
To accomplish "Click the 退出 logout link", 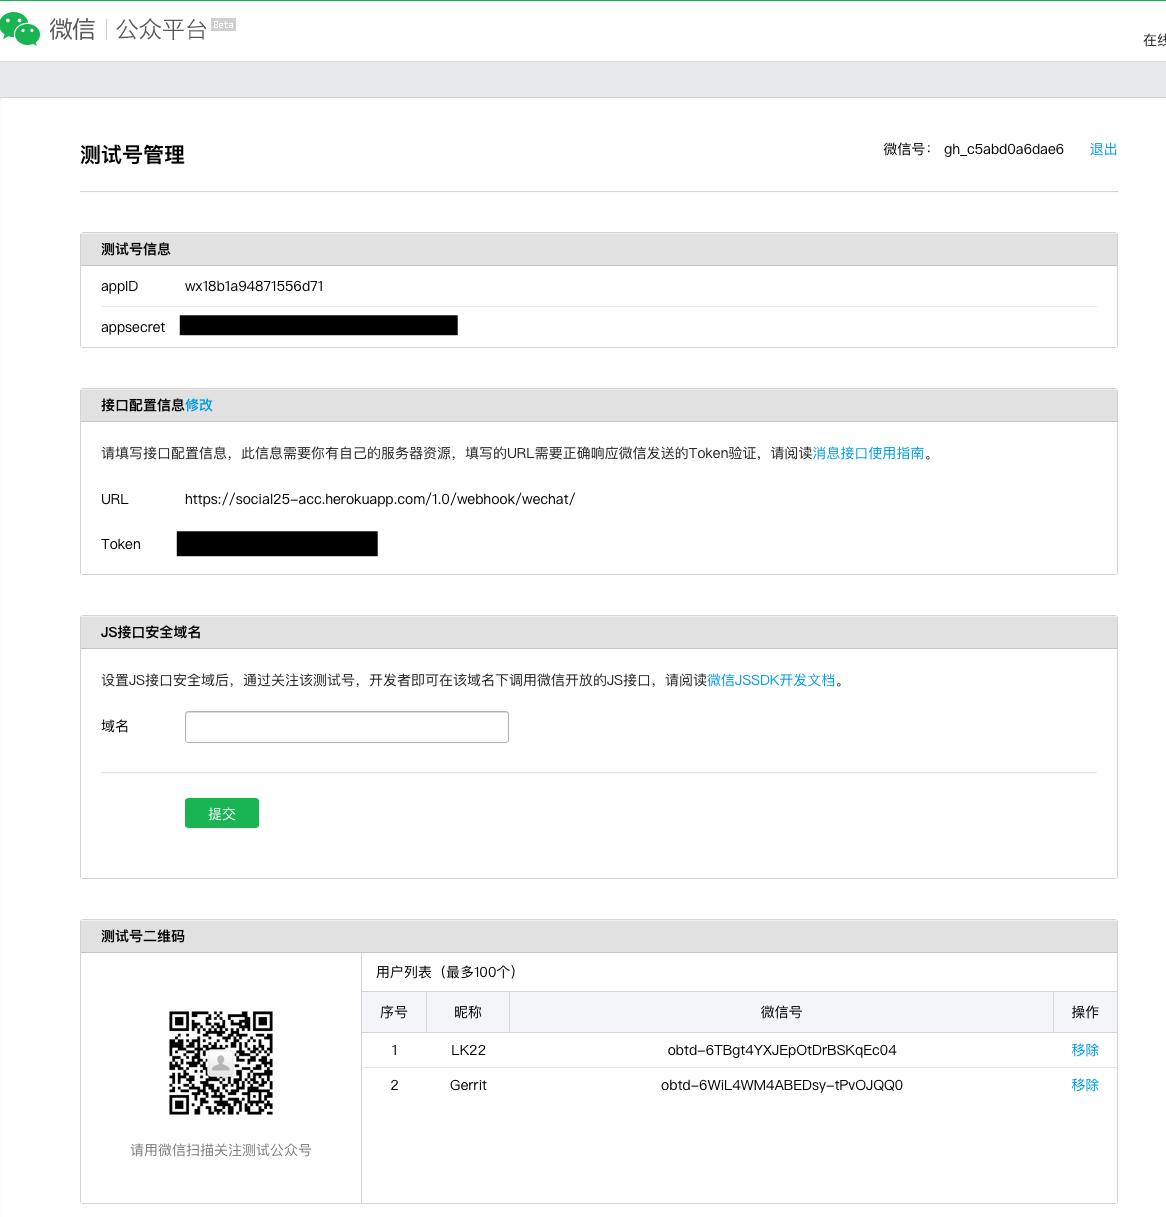I will click(x=1103, y=149).
